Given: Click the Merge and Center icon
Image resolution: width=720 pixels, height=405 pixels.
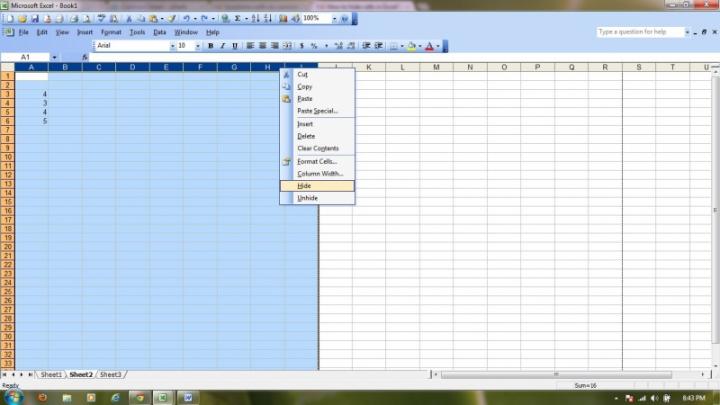Looking at the screenshot, I should click(288, 46).
